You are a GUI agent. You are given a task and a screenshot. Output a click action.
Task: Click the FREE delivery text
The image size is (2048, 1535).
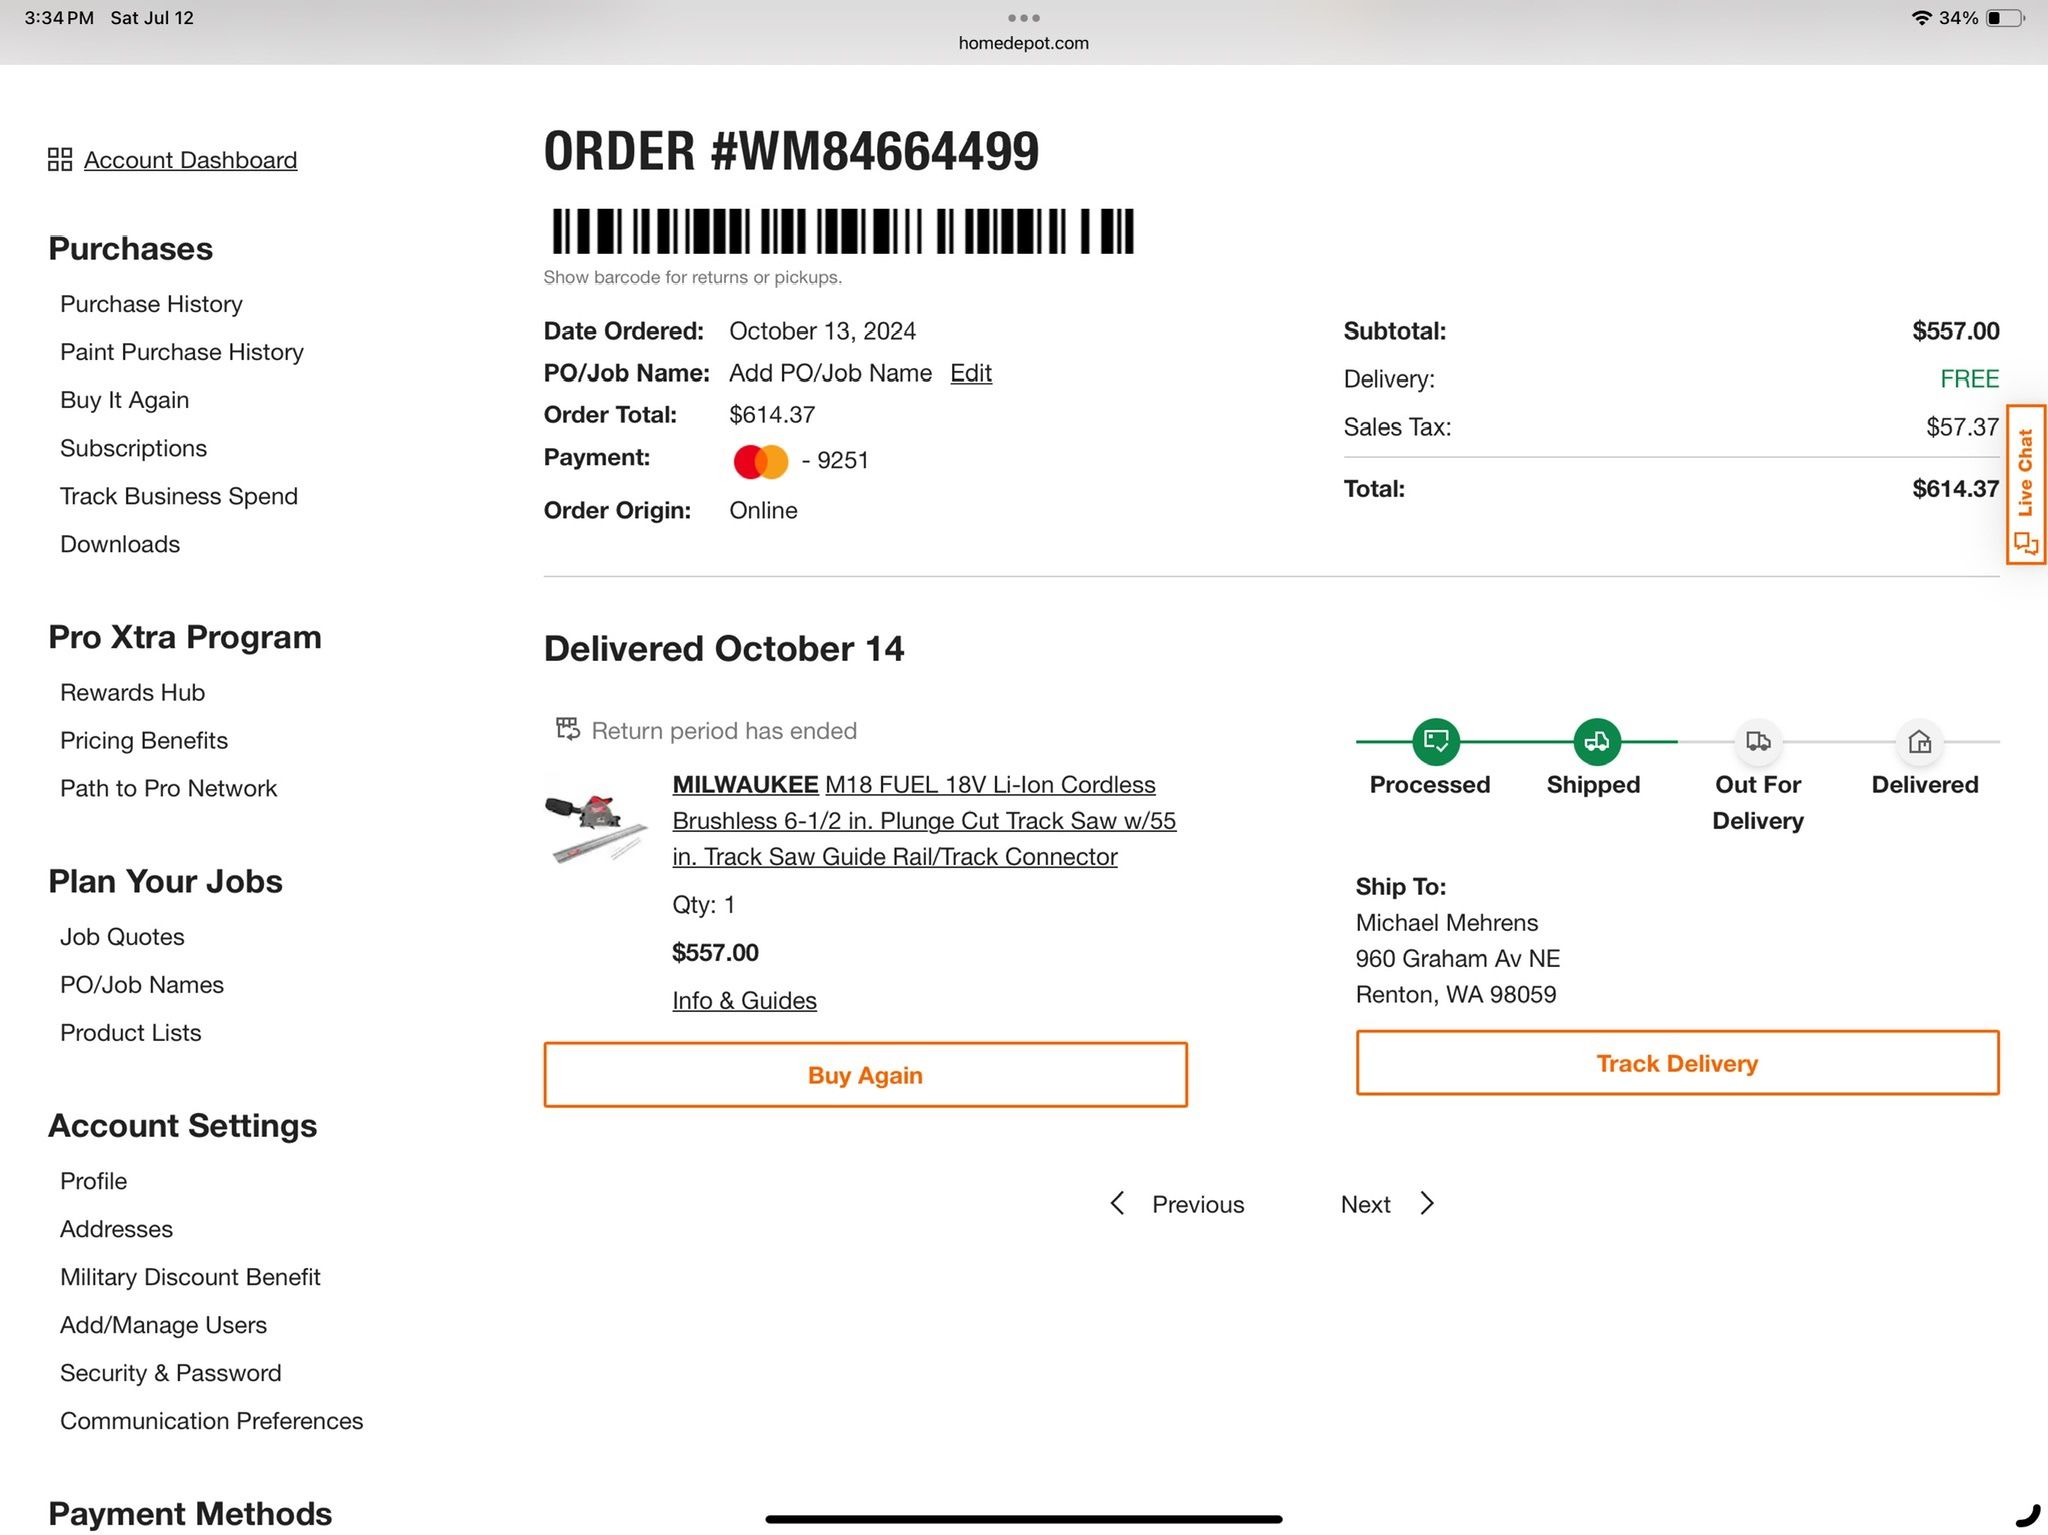coord(1969,379)
